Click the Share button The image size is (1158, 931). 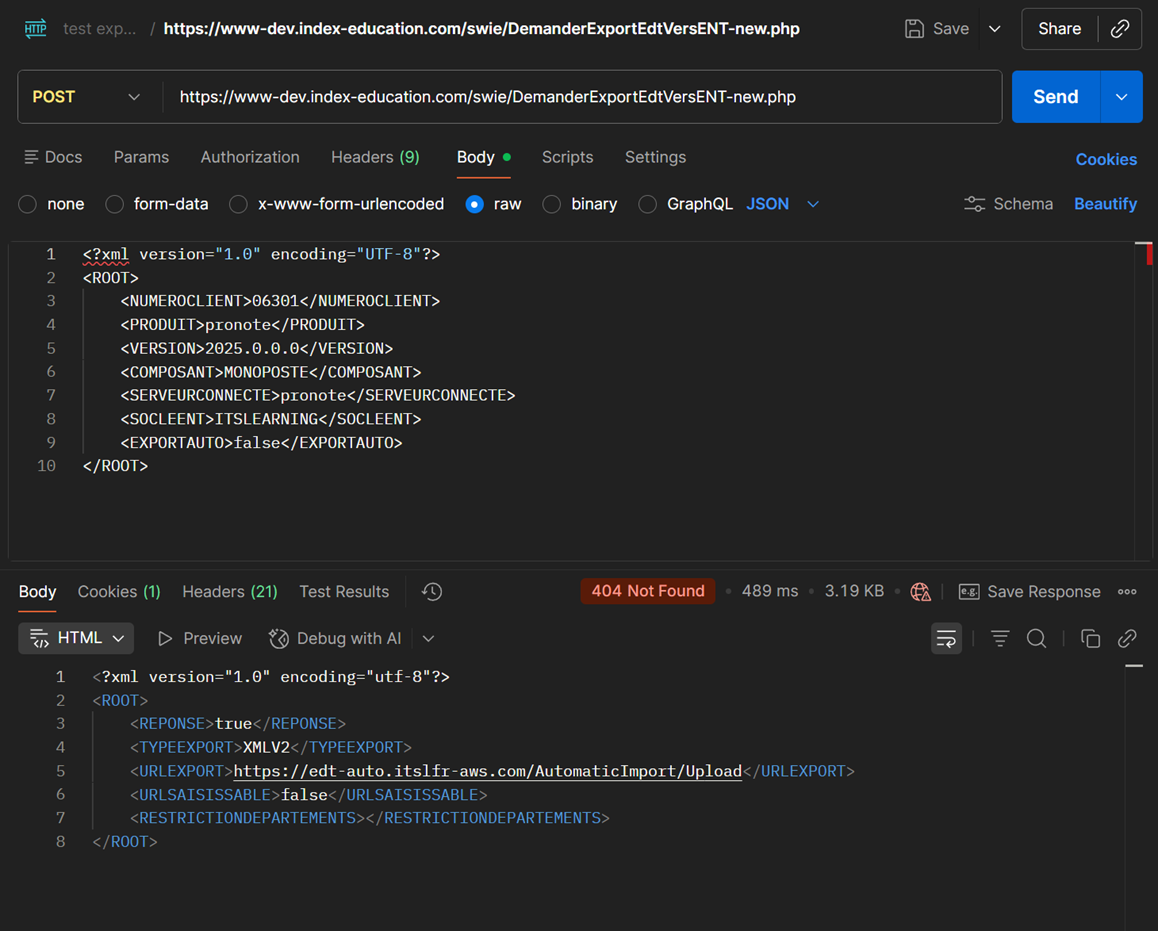pyautogui.click(x=1059, y=29)
